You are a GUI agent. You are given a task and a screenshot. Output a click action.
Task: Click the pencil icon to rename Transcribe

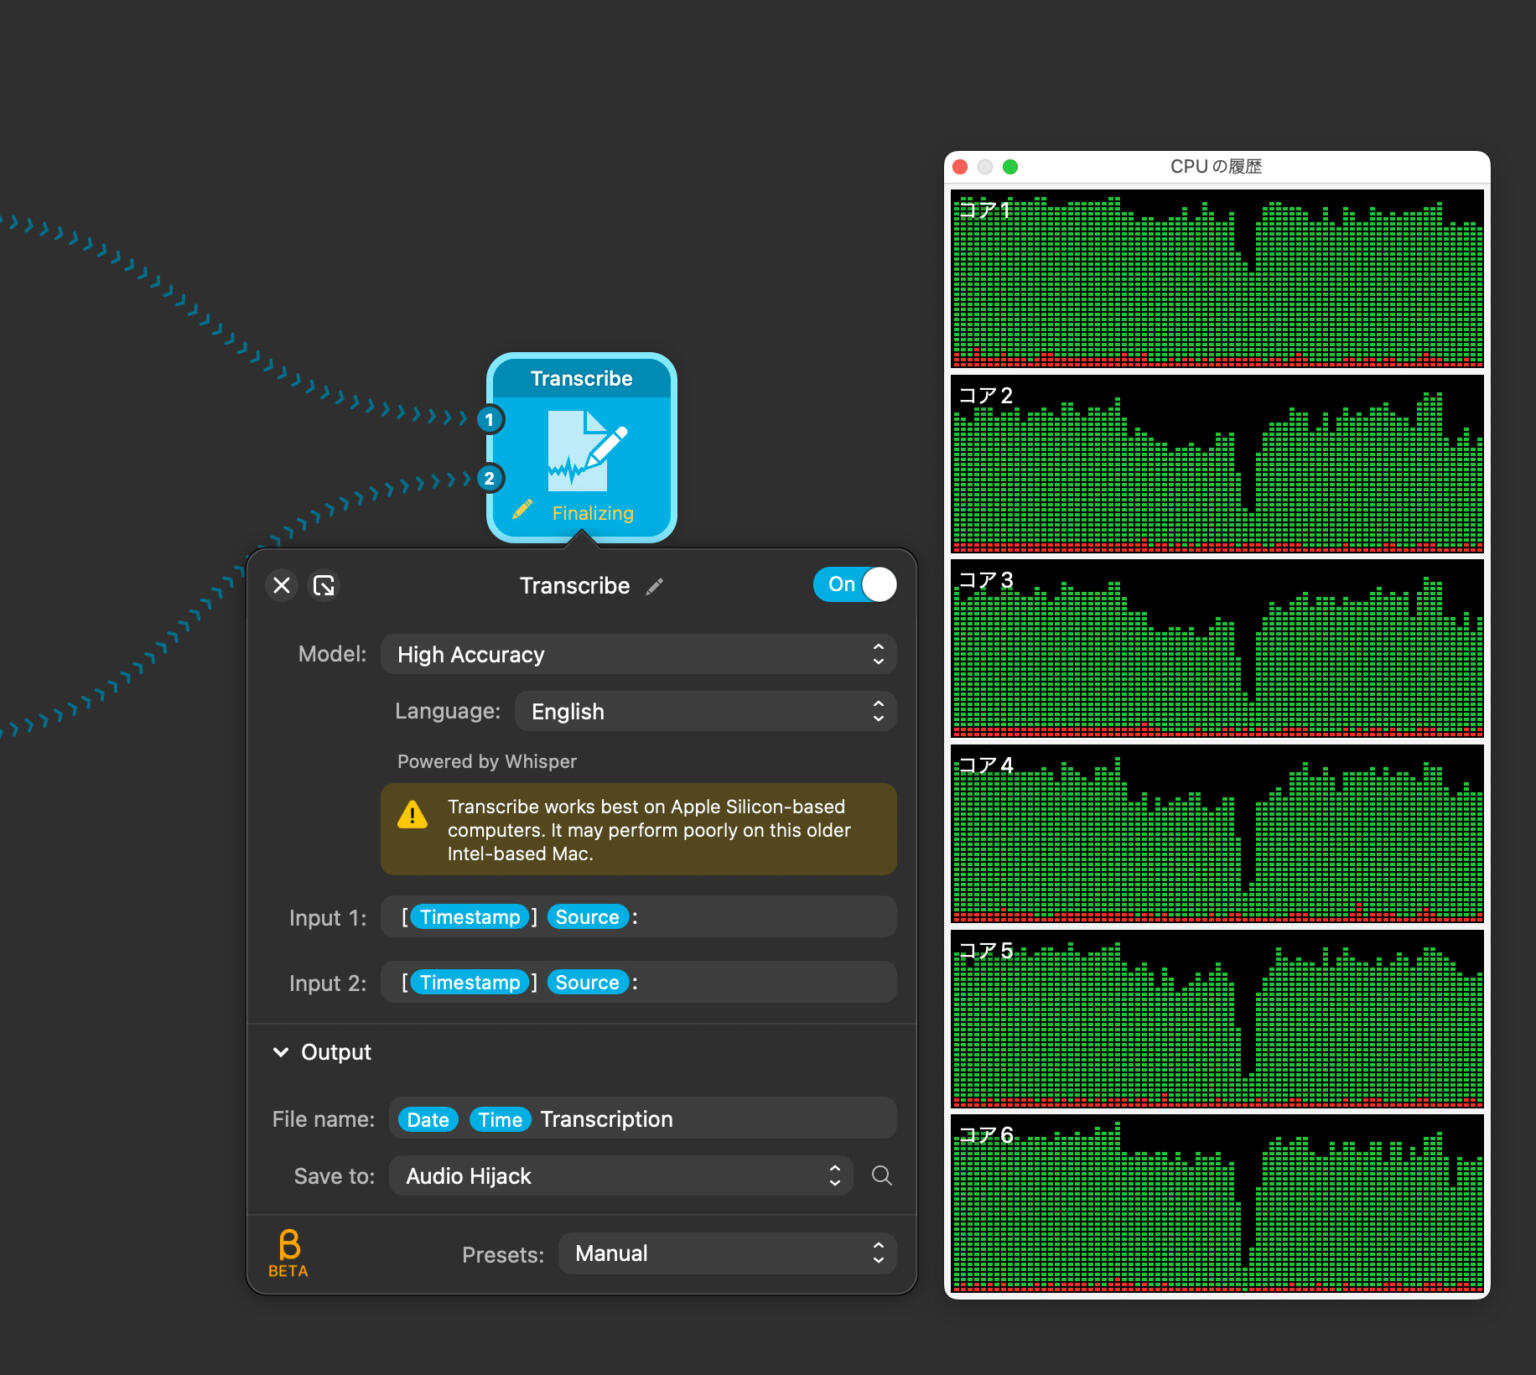click(655, 586)
